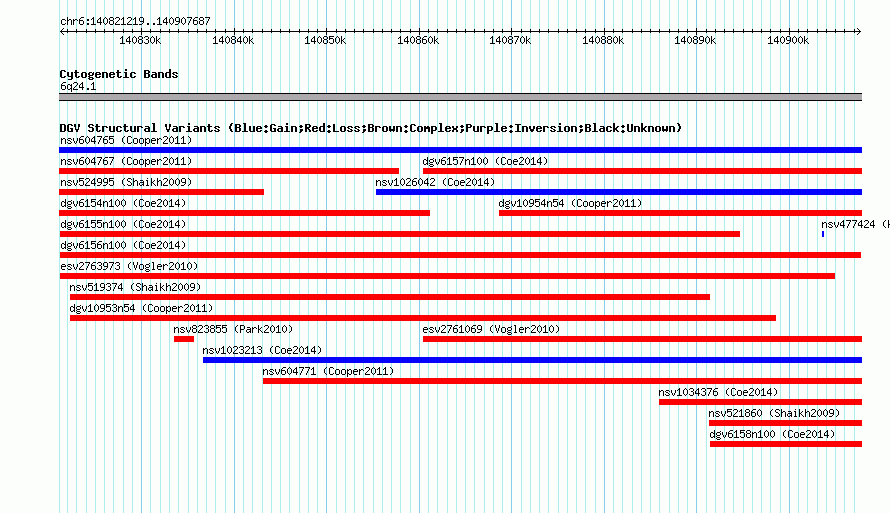Open the nsv1023213 (Coe2014) label

pos(262,350)
